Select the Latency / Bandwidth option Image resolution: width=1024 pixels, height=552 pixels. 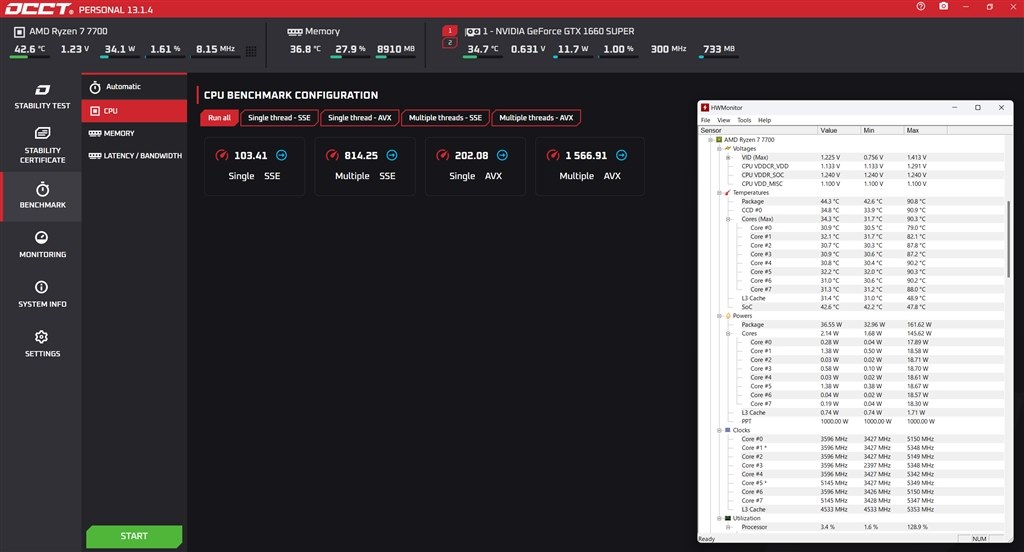pos(134,155)
